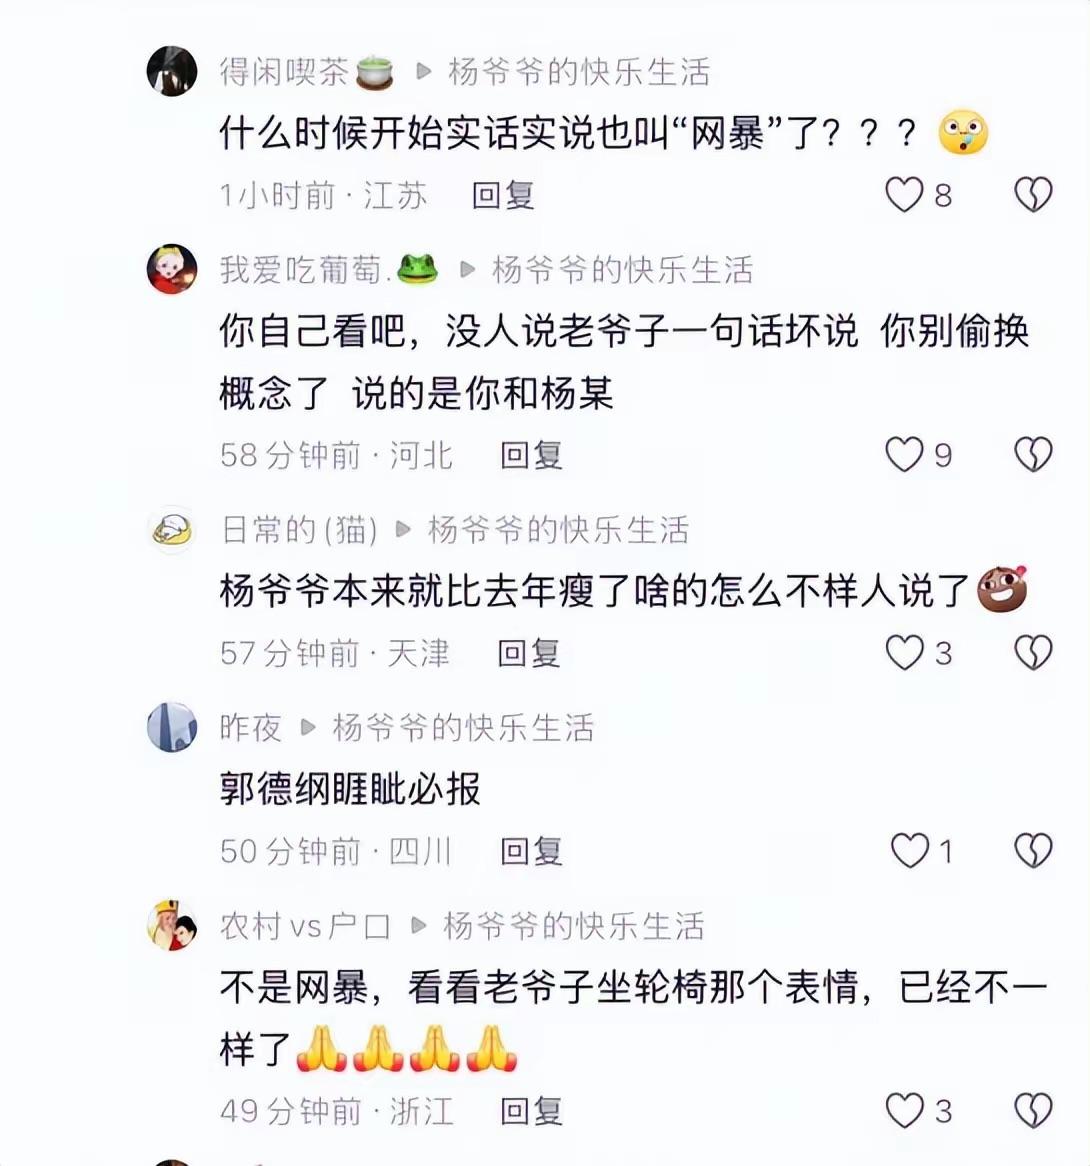
Task: Dislike the 农村vs户口 comment
Action: coord(1033,1111)
